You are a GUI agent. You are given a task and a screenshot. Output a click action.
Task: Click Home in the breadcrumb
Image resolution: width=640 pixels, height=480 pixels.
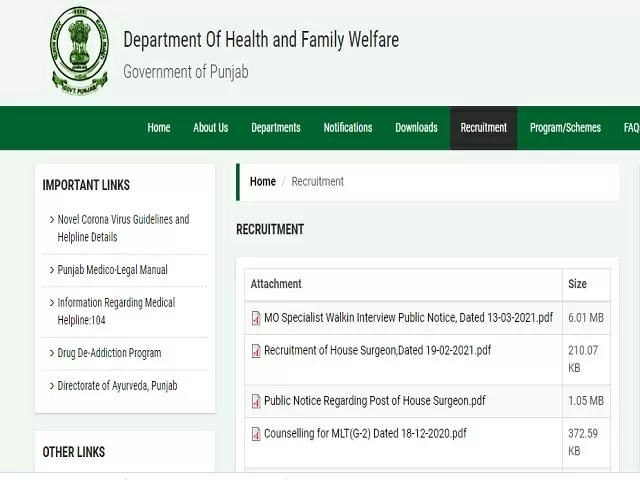(263, 182)
